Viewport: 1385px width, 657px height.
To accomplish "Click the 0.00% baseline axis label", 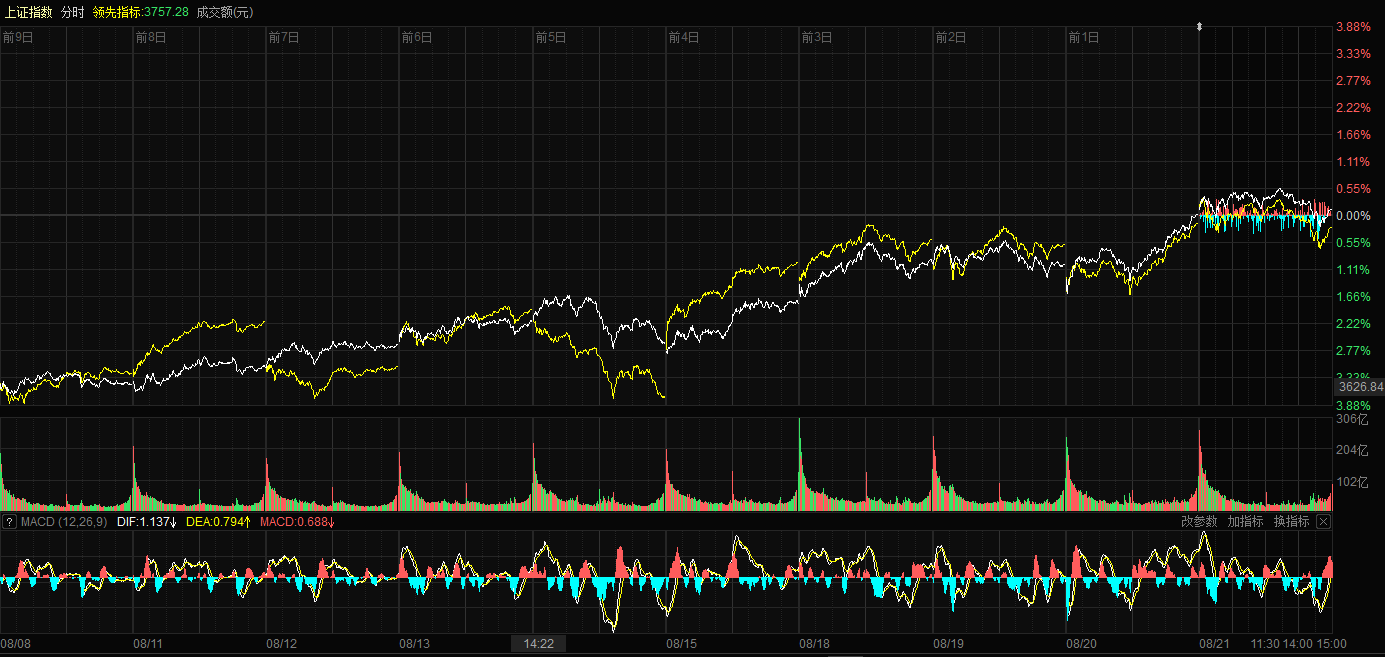I will 1352,216.
